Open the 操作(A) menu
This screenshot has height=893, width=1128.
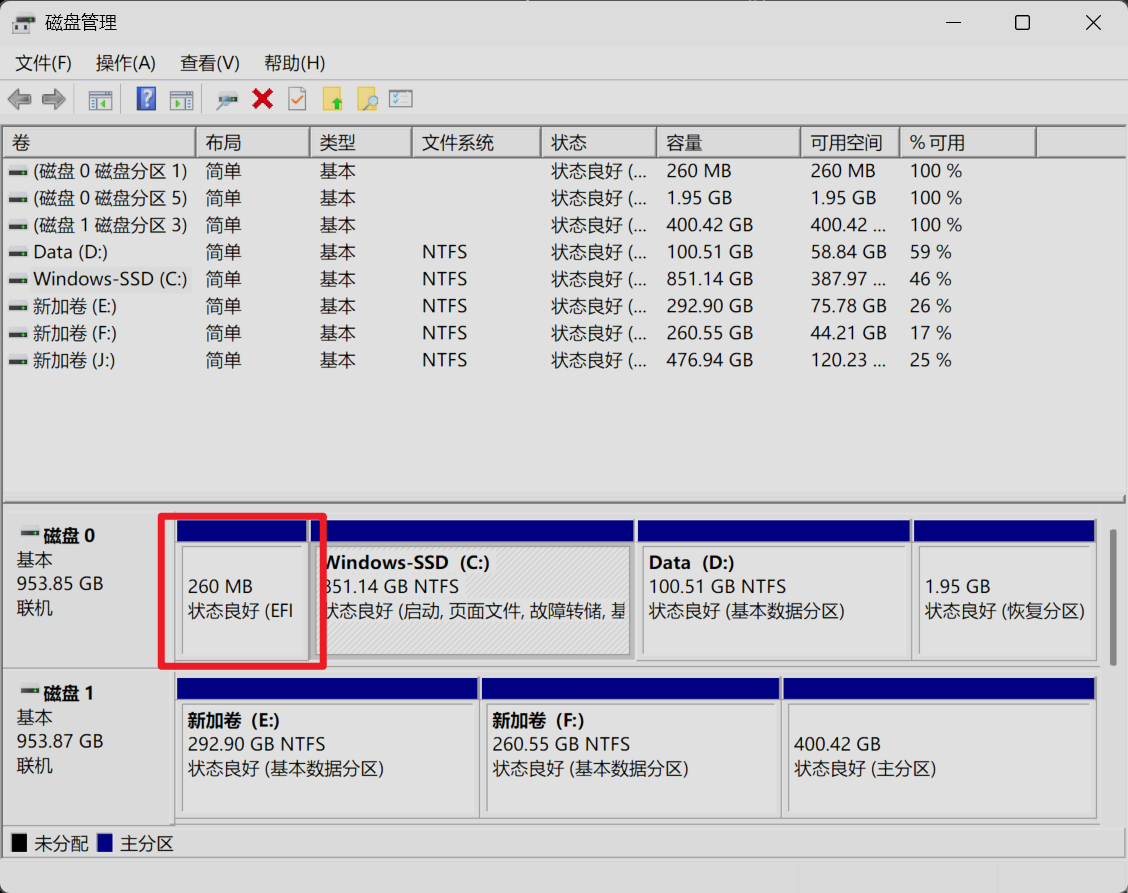(x=125, y=63)
